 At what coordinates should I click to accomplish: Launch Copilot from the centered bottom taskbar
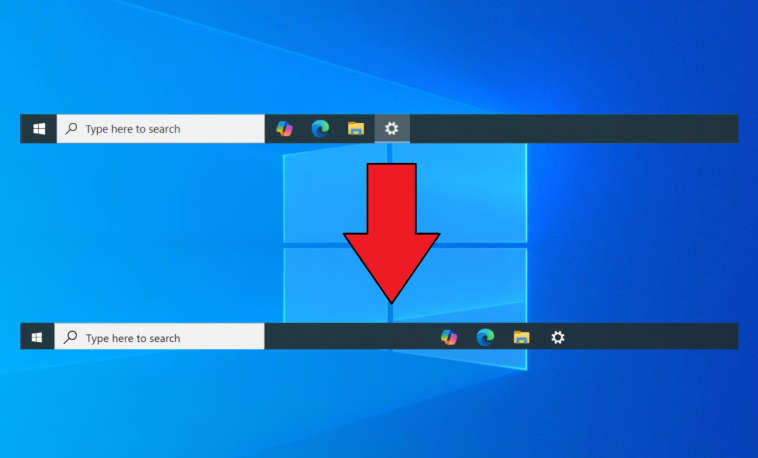[x=449, y=338]
